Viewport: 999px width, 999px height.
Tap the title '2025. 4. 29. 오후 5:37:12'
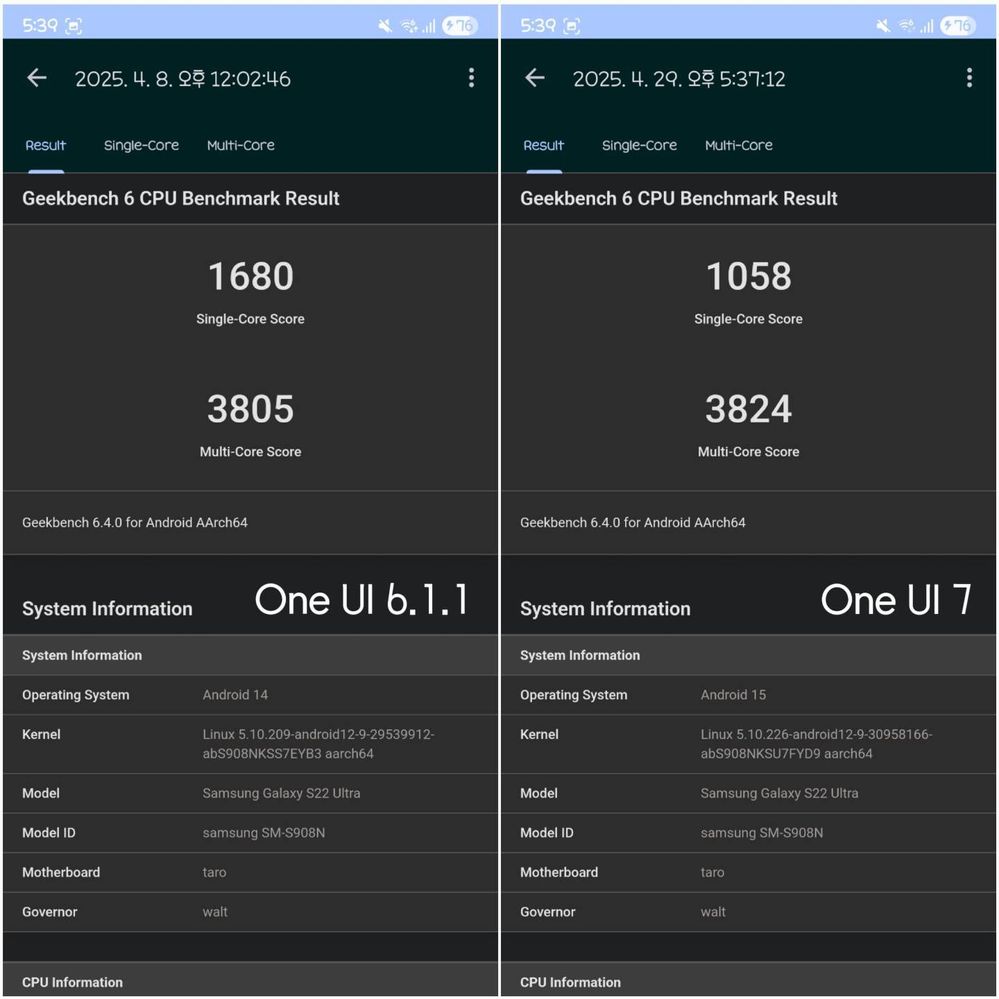pyautogui.click(x=679, y=79)
